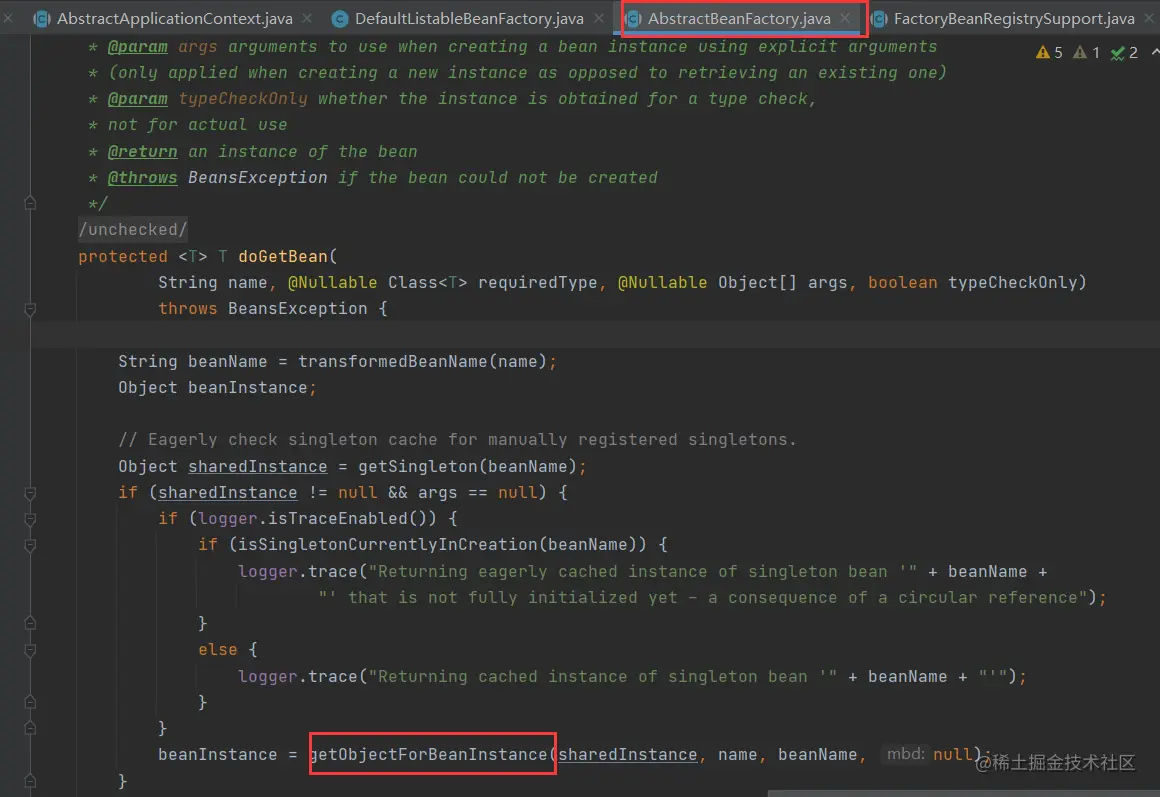
Task: Click class icon on DefaultListableBeanFactory.java tab
Action: [x=340, y=19]
